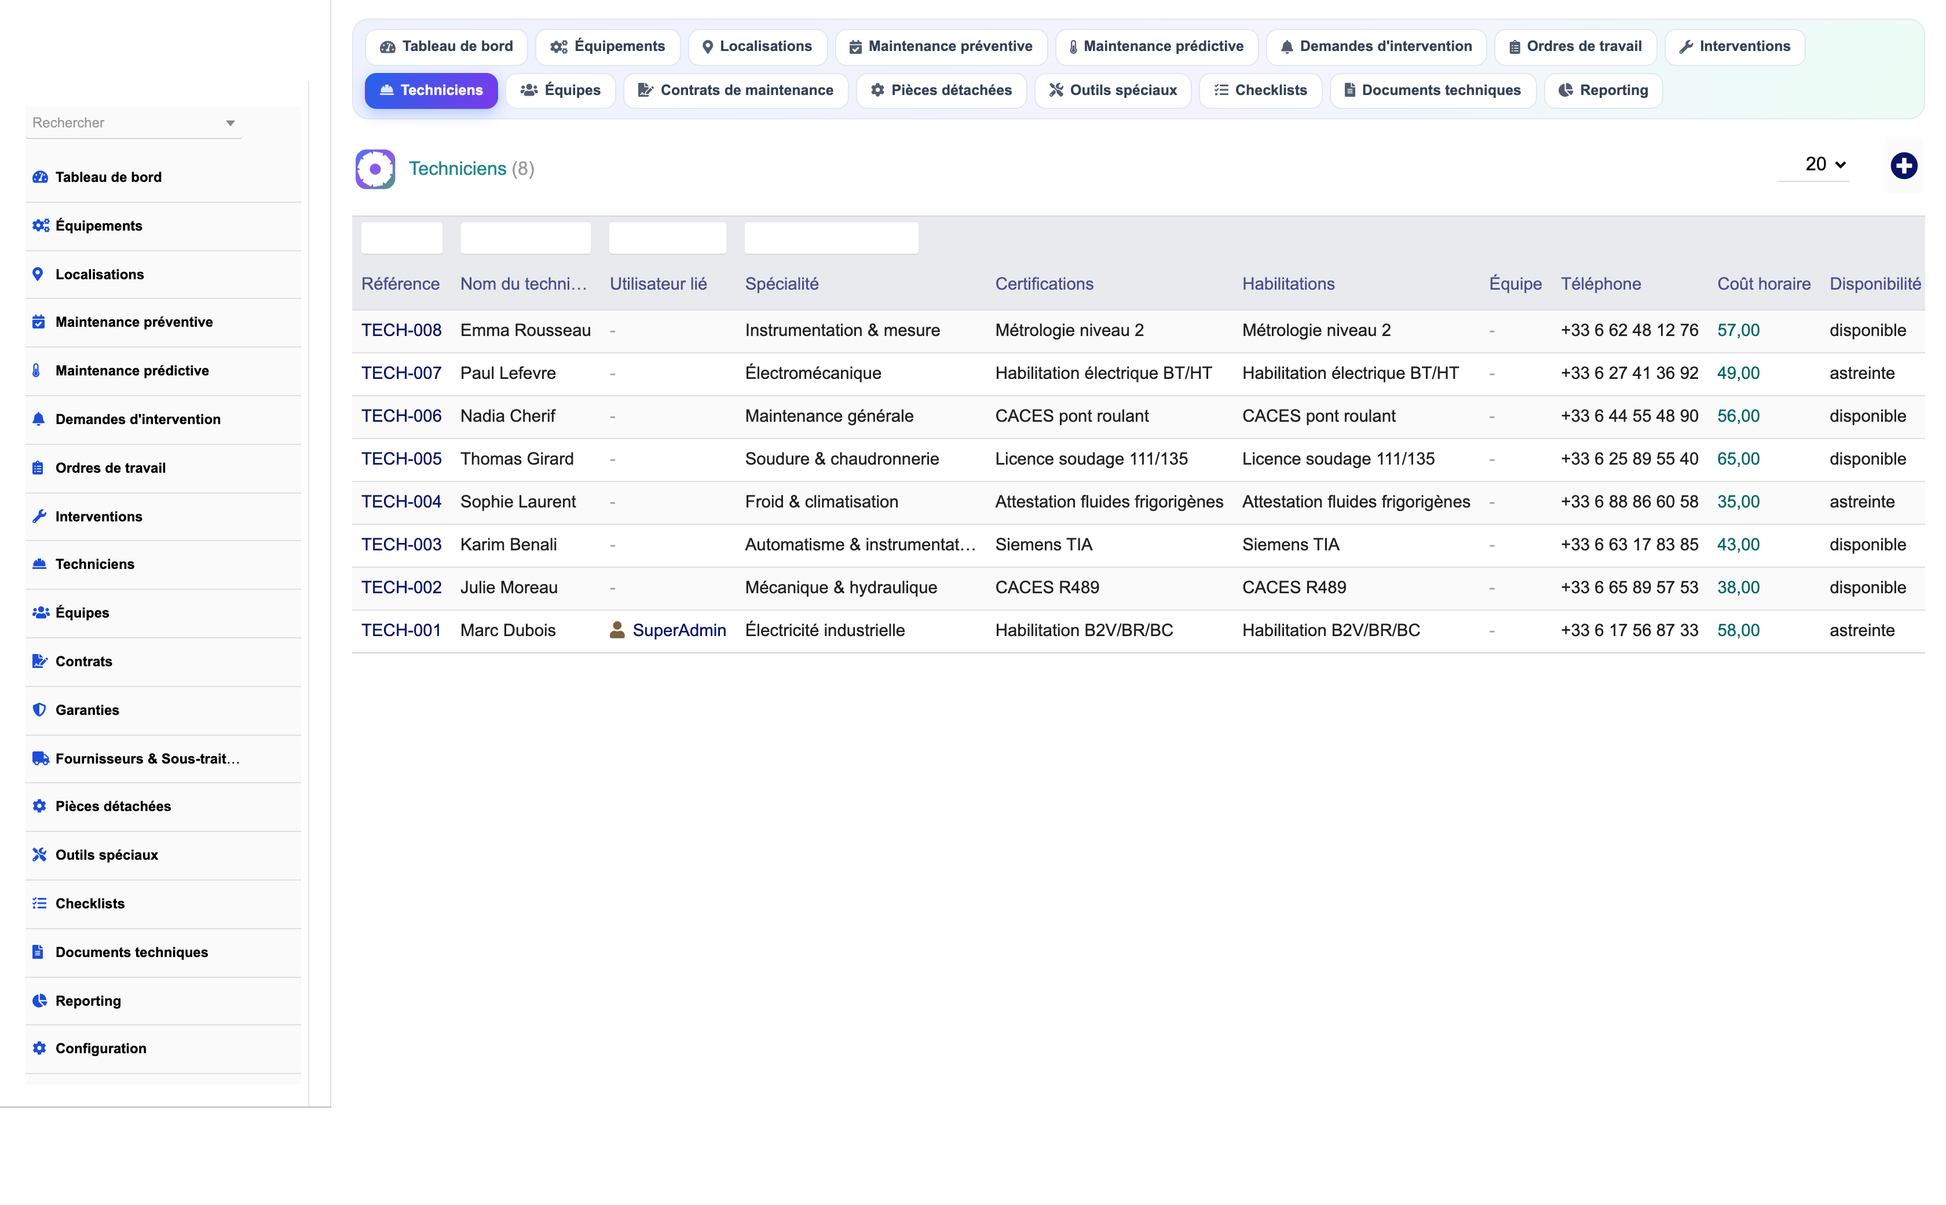Click the Équipements sidebar gears icon
Image resolution: width=1946 pixels, height=1205 pixels.
40,226
